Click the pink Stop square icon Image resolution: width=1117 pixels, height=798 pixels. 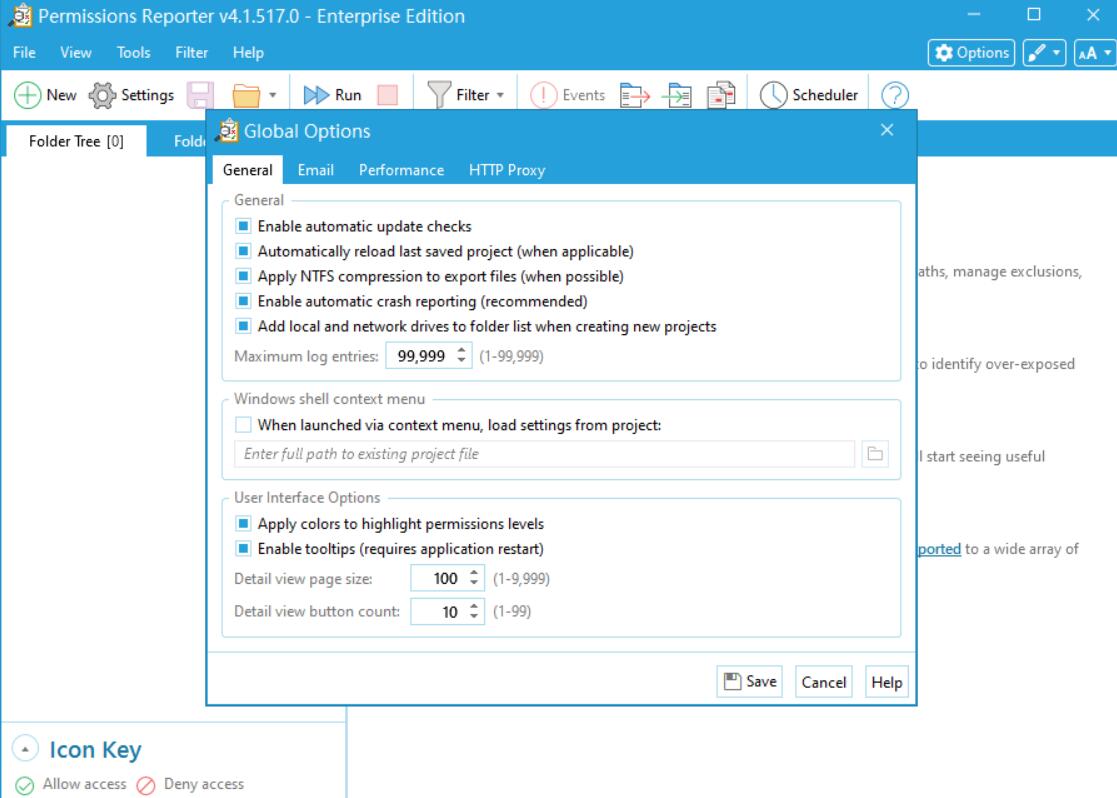[x=388, y=95]
